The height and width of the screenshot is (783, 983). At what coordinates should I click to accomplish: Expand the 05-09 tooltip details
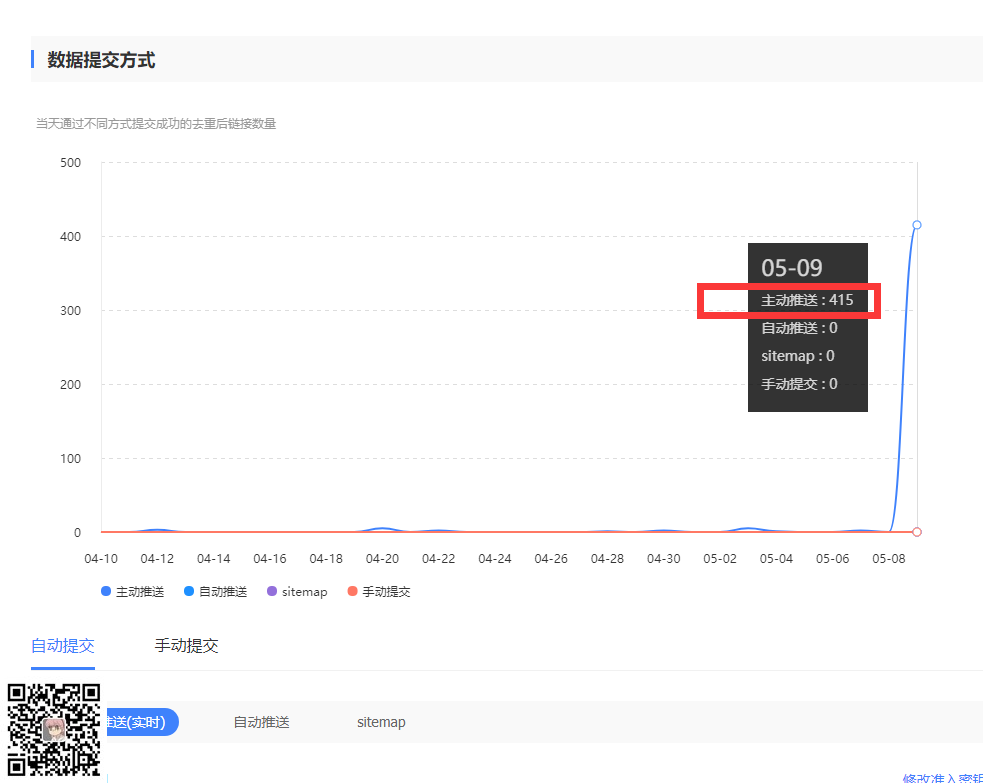pos(795,267)
